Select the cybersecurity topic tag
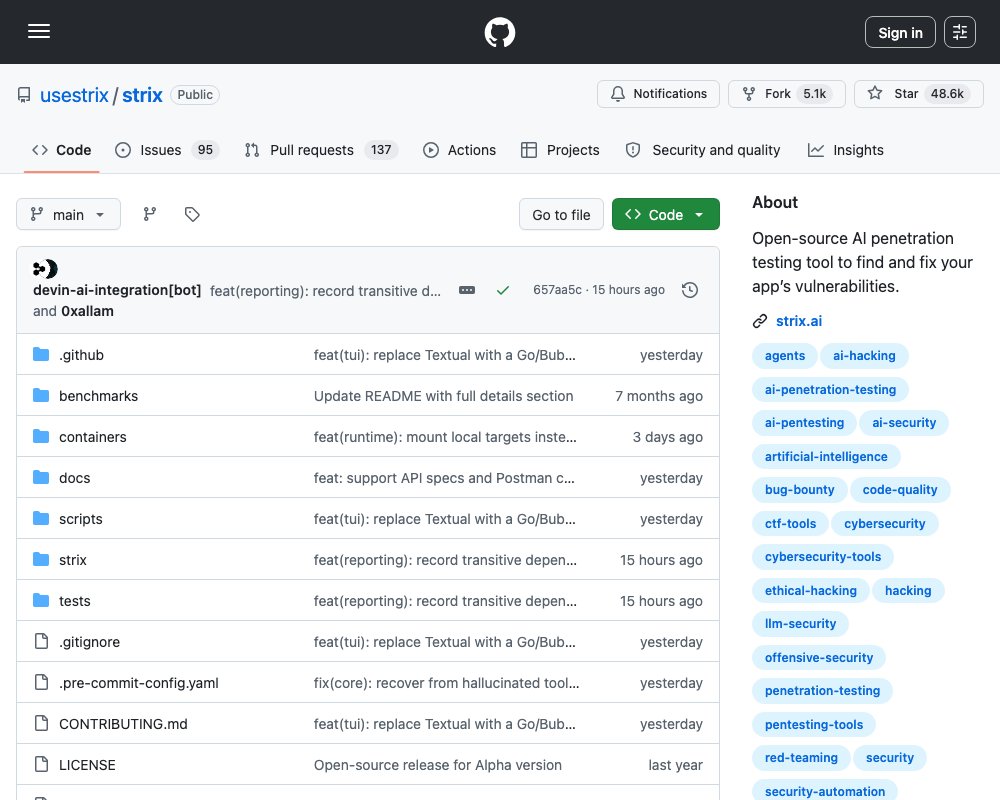 click(x=885, y=524)
